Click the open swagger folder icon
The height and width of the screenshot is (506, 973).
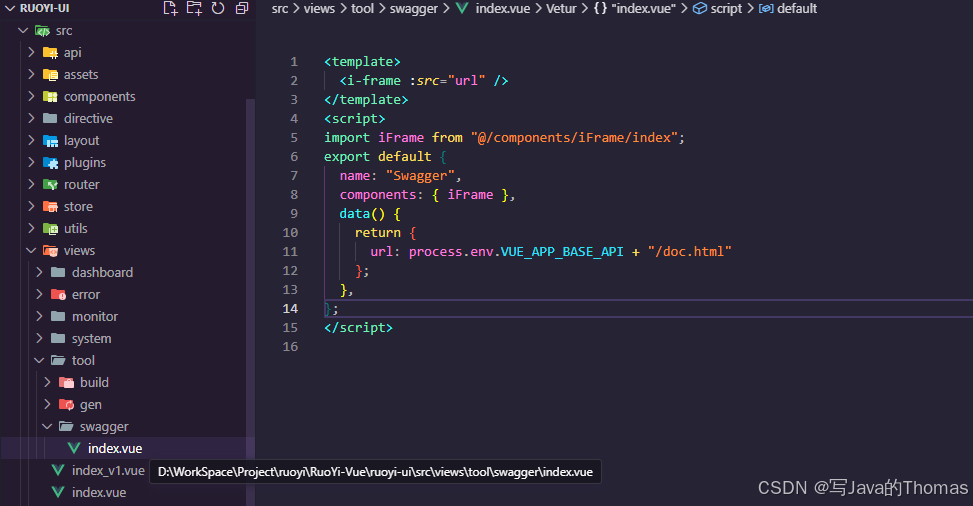[x=66, y=427]
